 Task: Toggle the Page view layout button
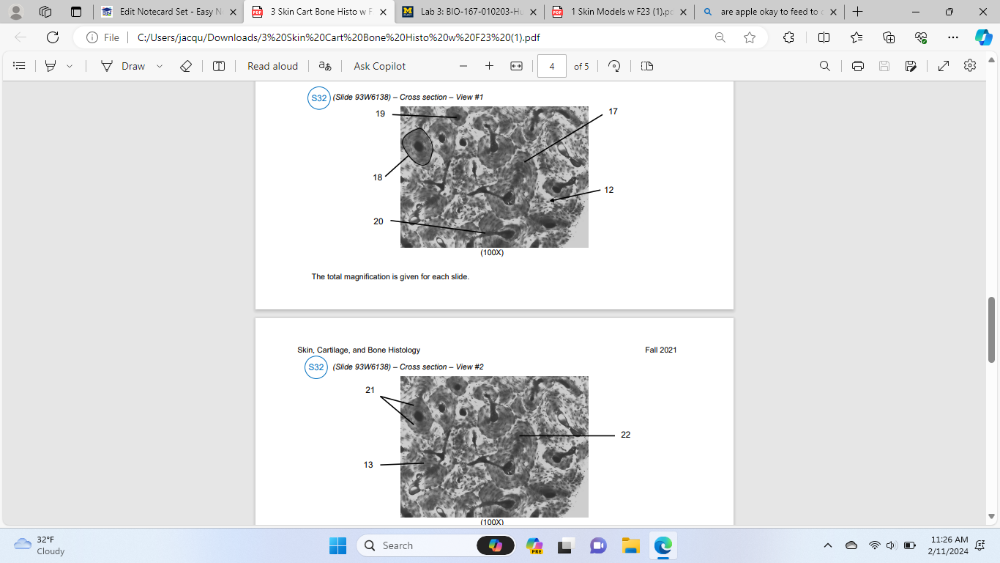pyautogui.click(x=646, y=66)
